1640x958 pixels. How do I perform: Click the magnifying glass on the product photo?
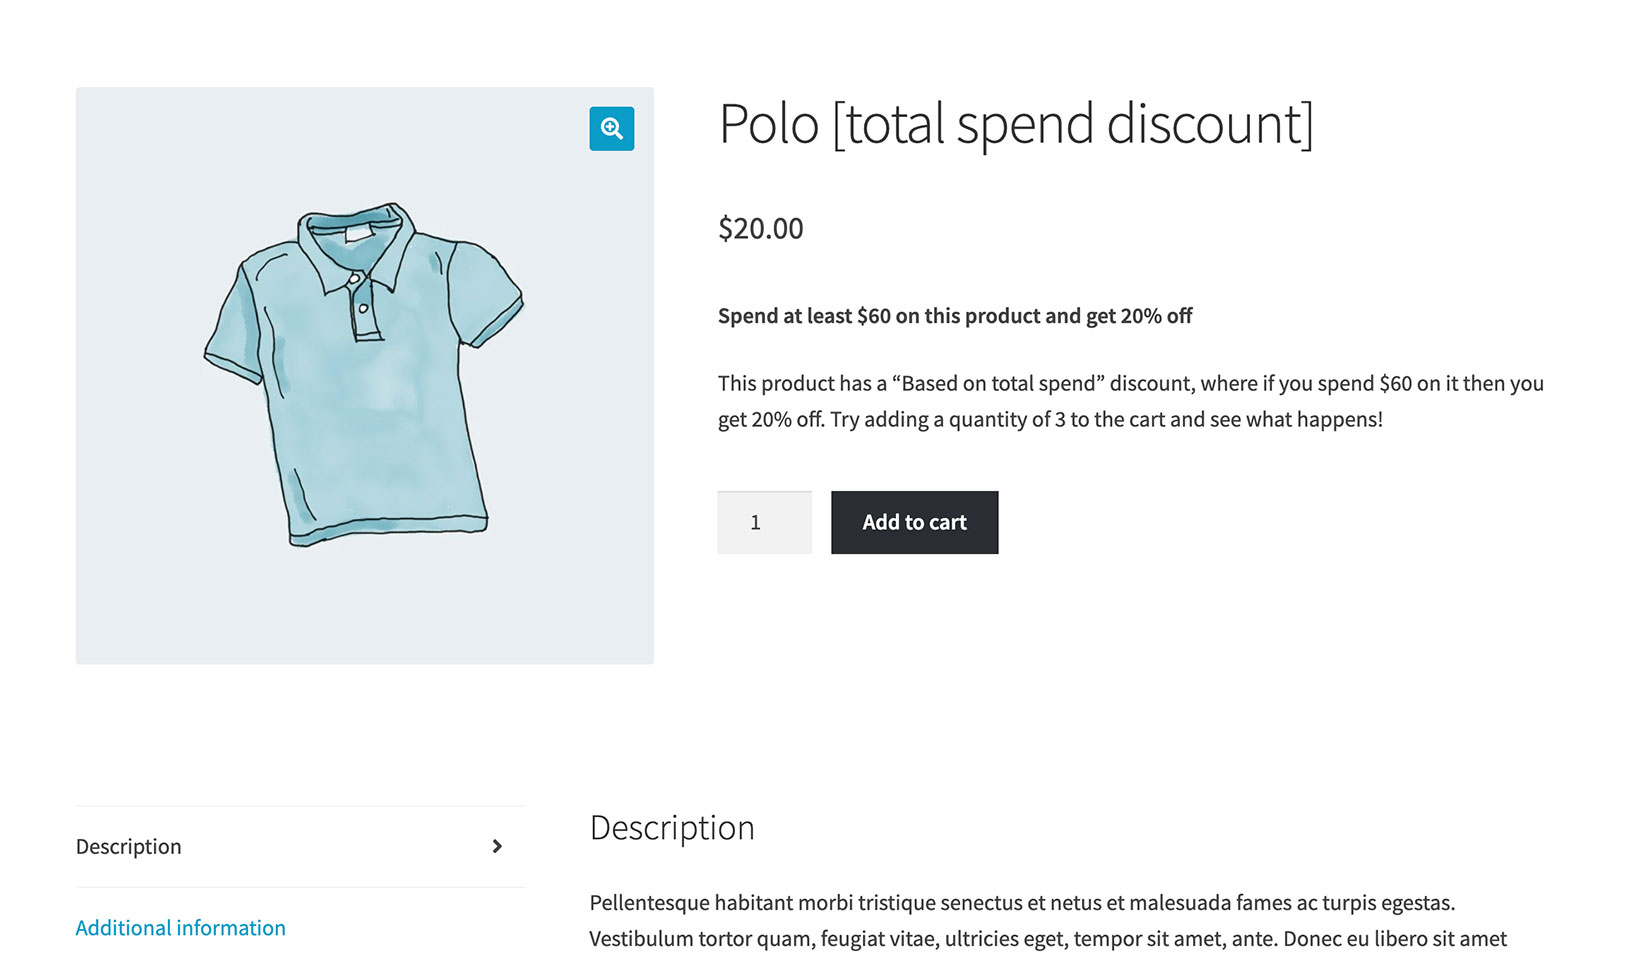click(x=611, y=129)
